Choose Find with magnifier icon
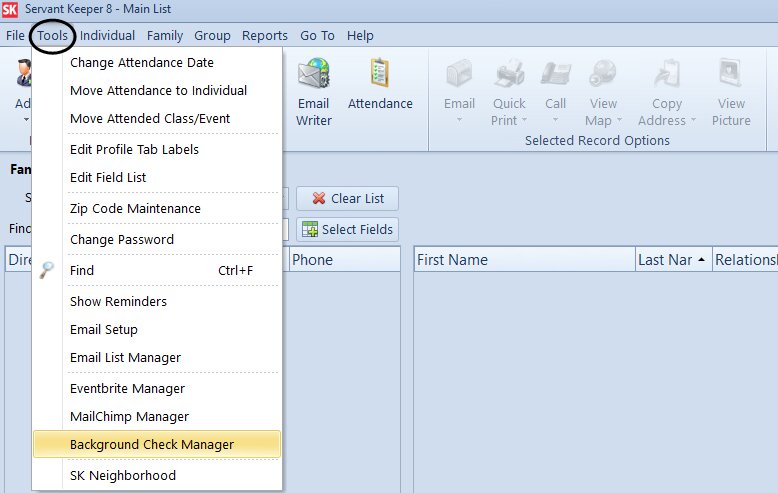Viewport: 778px width, 493px height. coord(82,270)
